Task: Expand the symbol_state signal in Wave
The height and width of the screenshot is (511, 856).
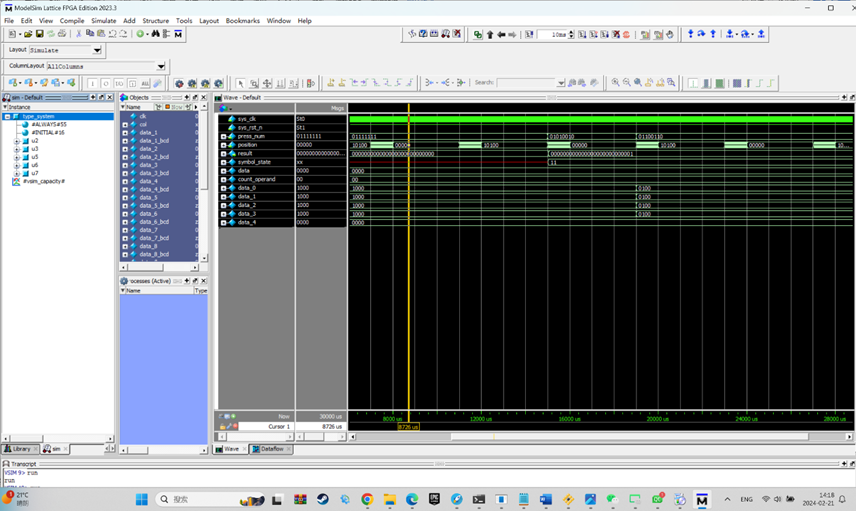Action: click(x=223, y=162)
